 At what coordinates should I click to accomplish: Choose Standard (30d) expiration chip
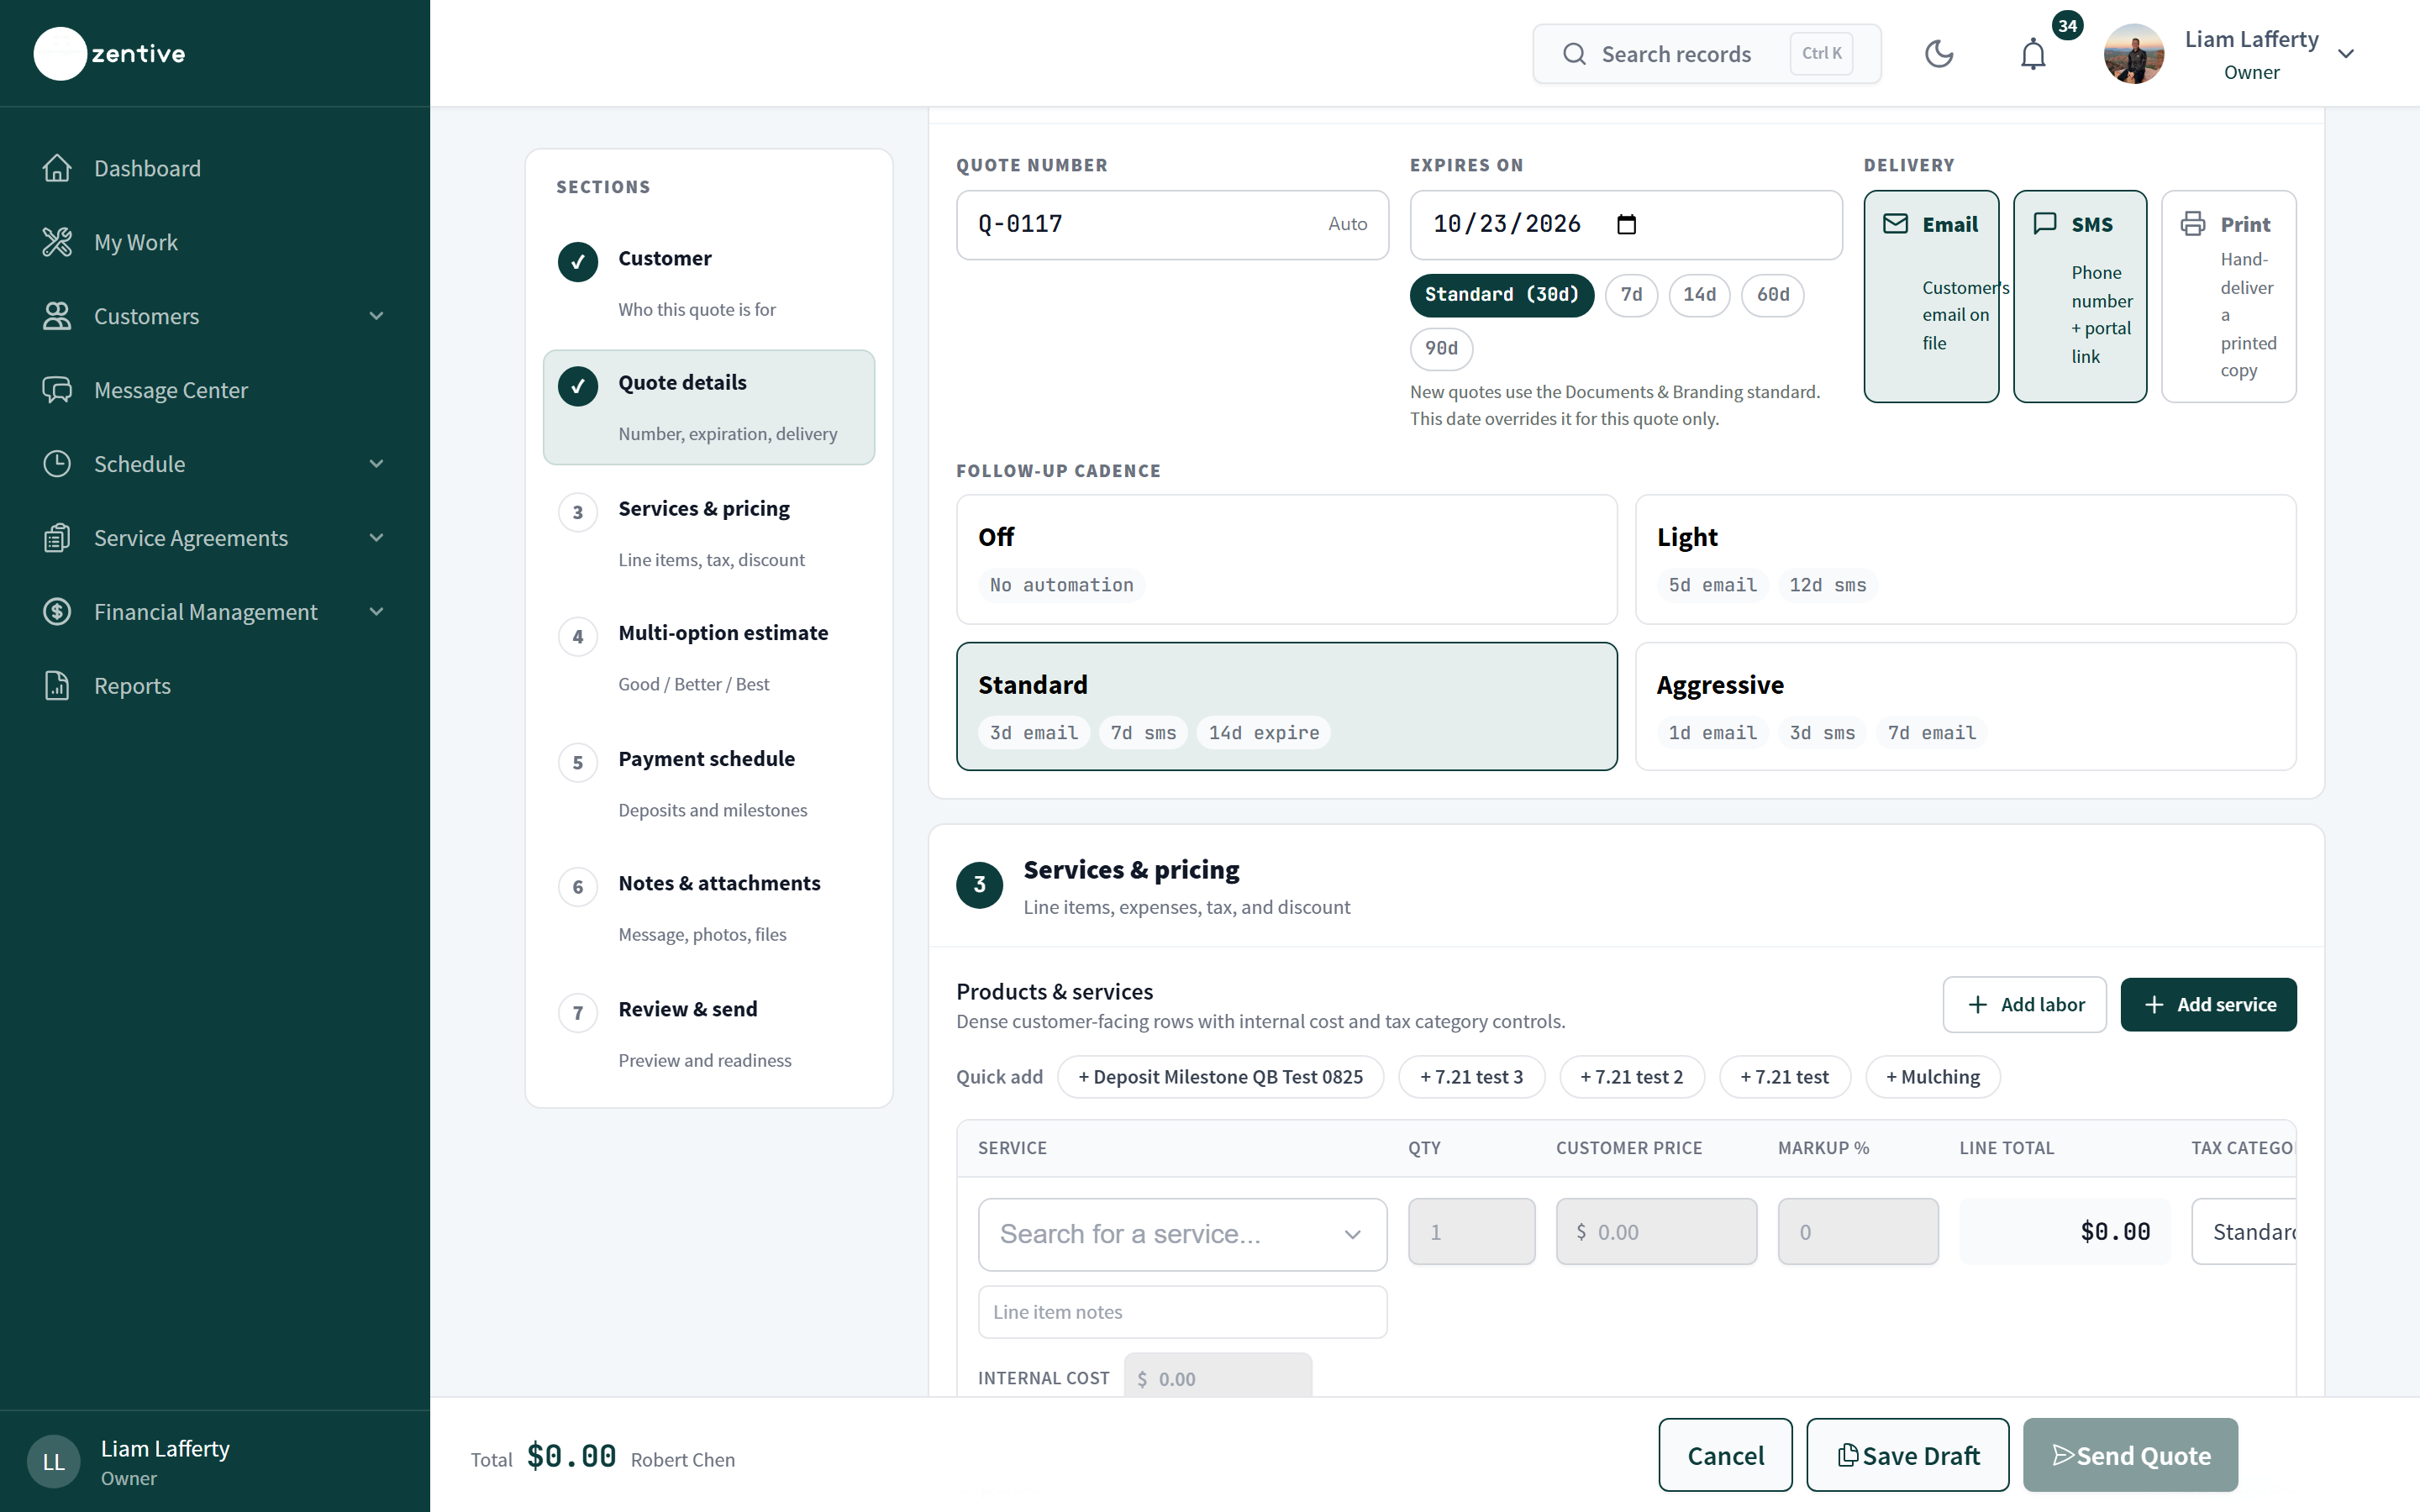coord(1501,295)
